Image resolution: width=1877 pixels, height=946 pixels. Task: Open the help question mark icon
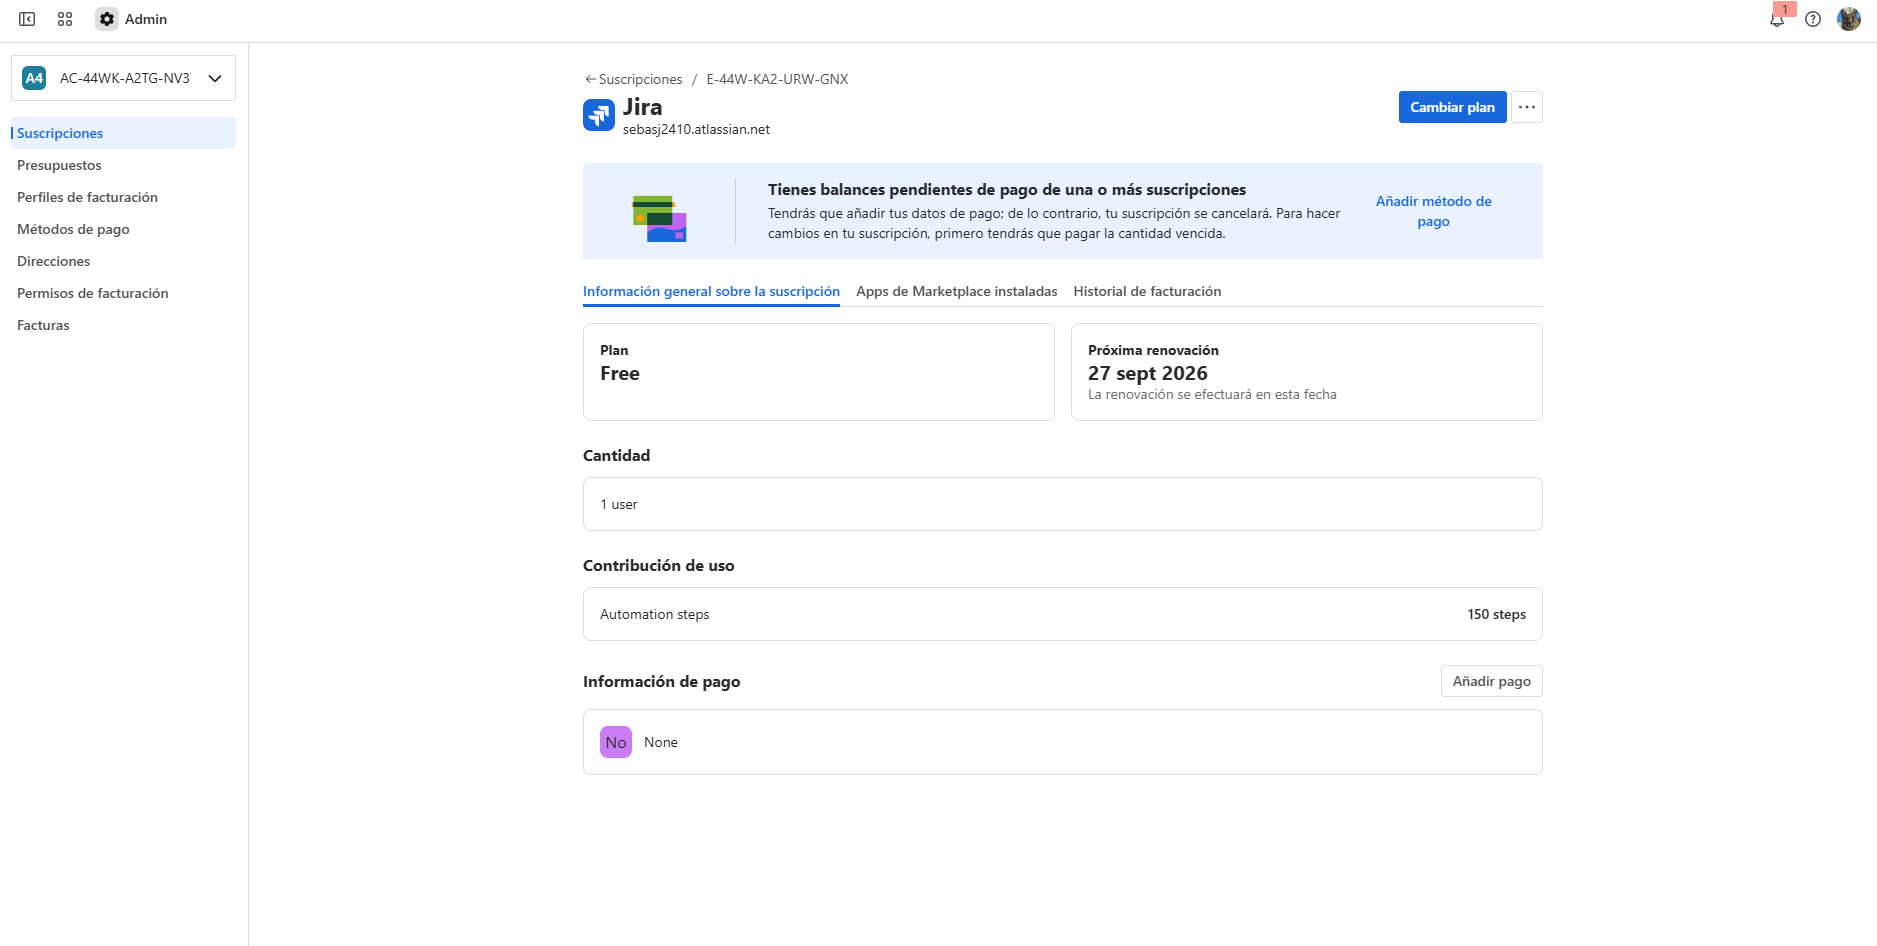[1813, 19]
